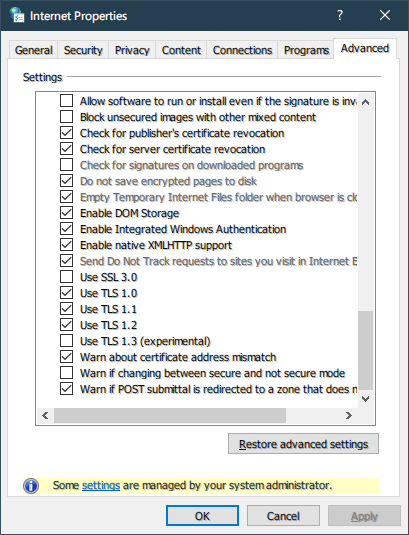Toggle Enable DOM Storage checkbox
Viewport: 409px width, 535px height.
[67, 213]
